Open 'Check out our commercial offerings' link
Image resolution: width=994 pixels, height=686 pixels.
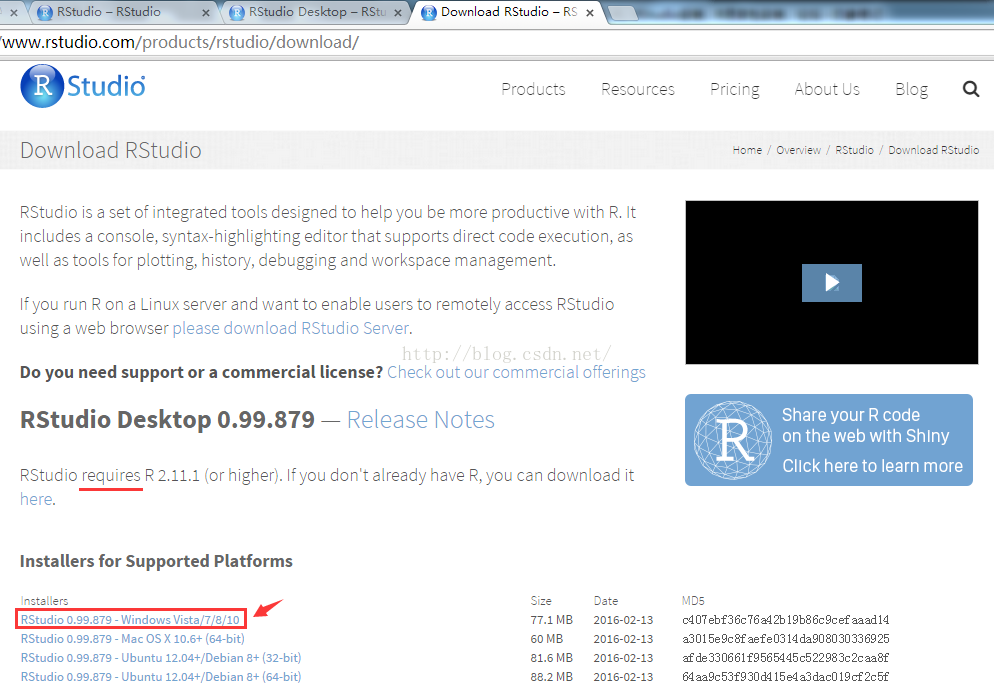coord(516,372)
